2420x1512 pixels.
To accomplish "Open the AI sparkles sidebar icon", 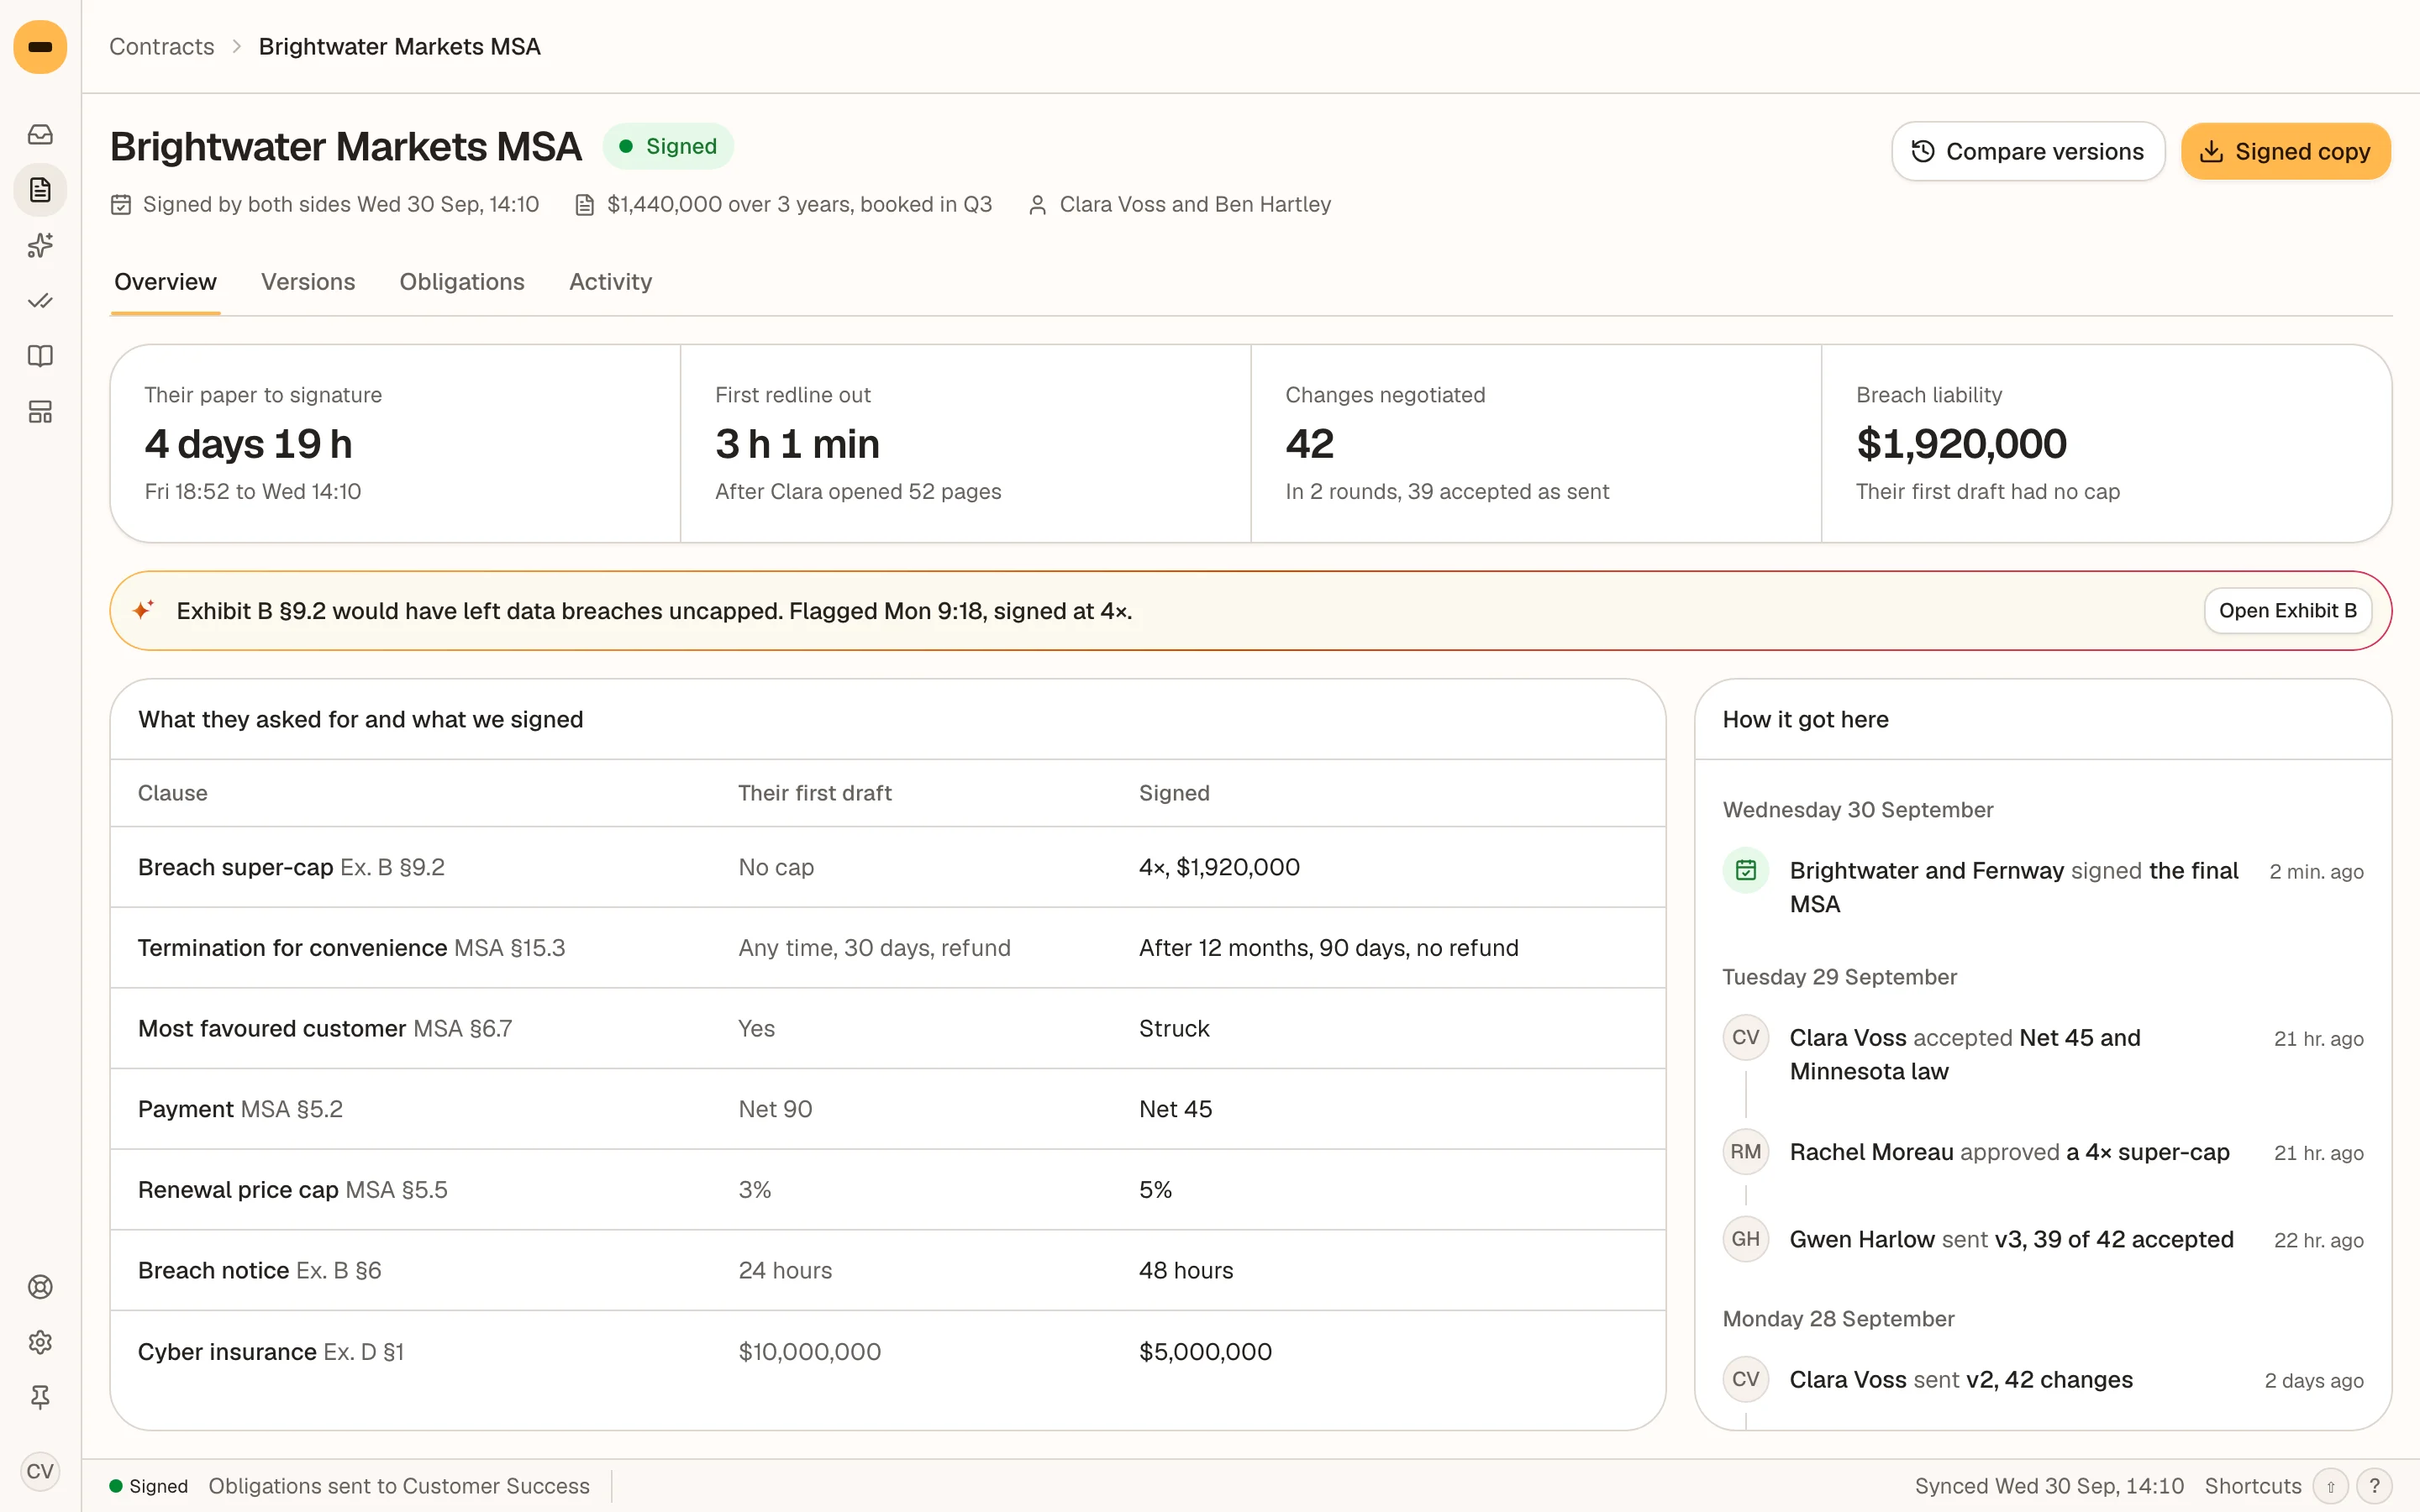I will (40, 246).
